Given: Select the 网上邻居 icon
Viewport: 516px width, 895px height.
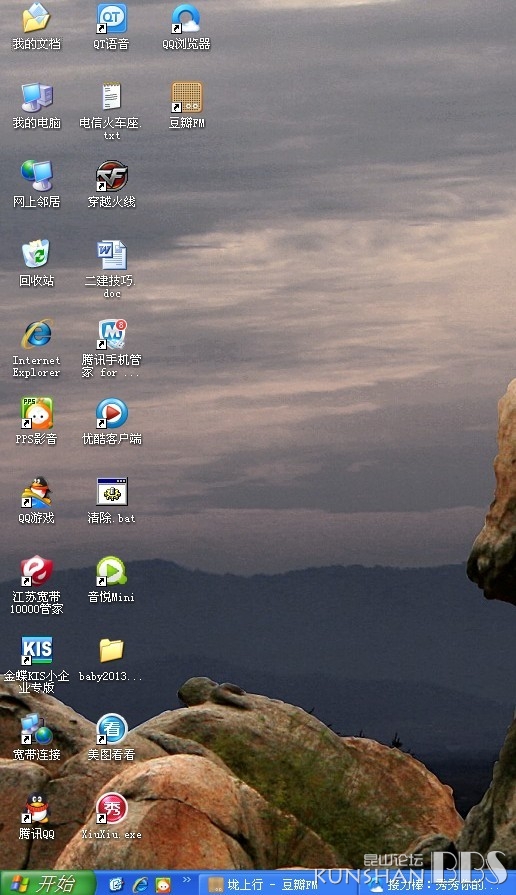Looking at the screenshot, I should point(37,176).
